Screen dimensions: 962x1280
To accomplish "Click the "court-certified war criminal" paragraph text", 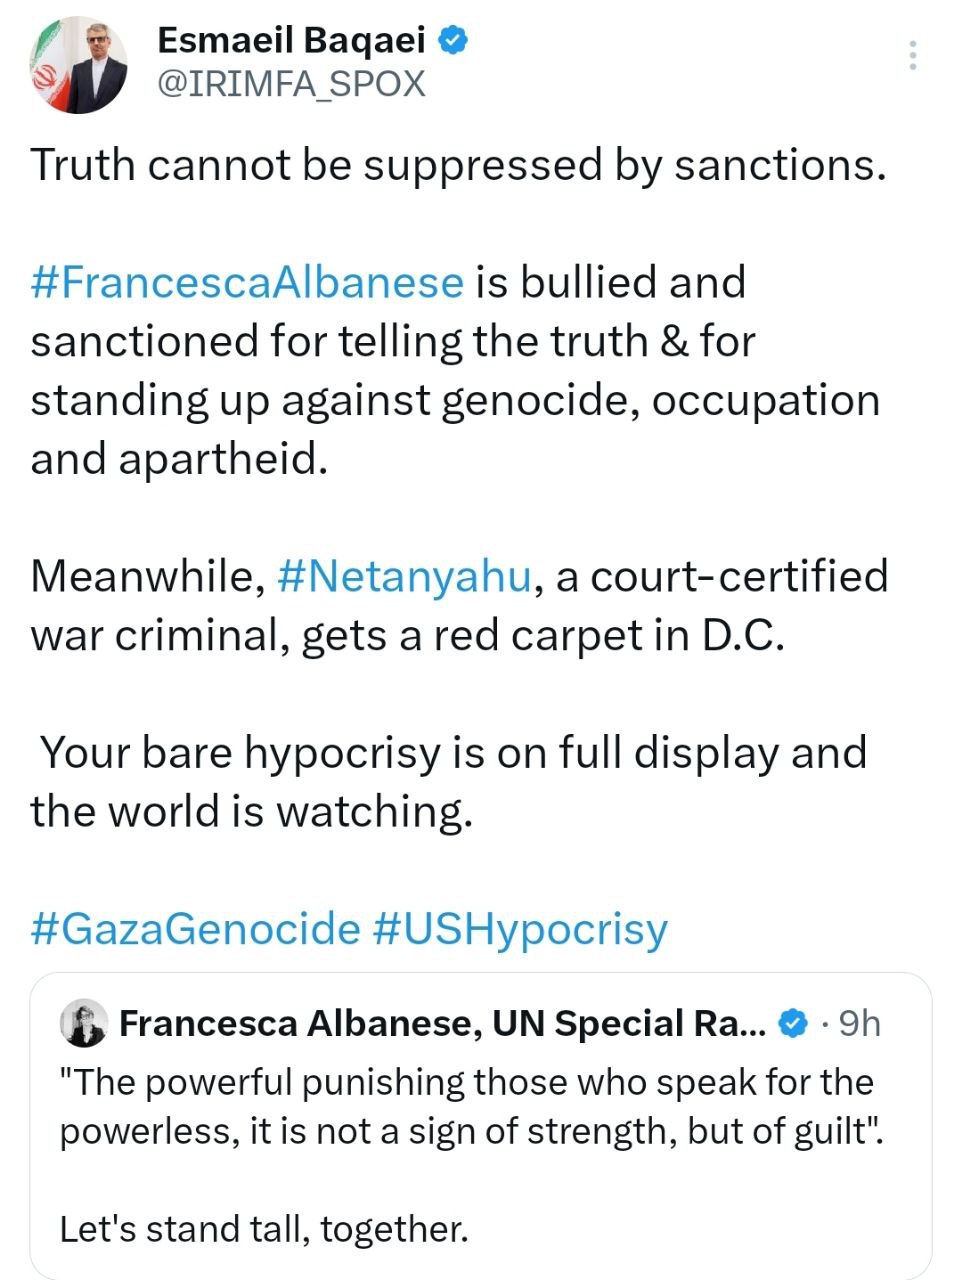I will (x=458, y=607).
